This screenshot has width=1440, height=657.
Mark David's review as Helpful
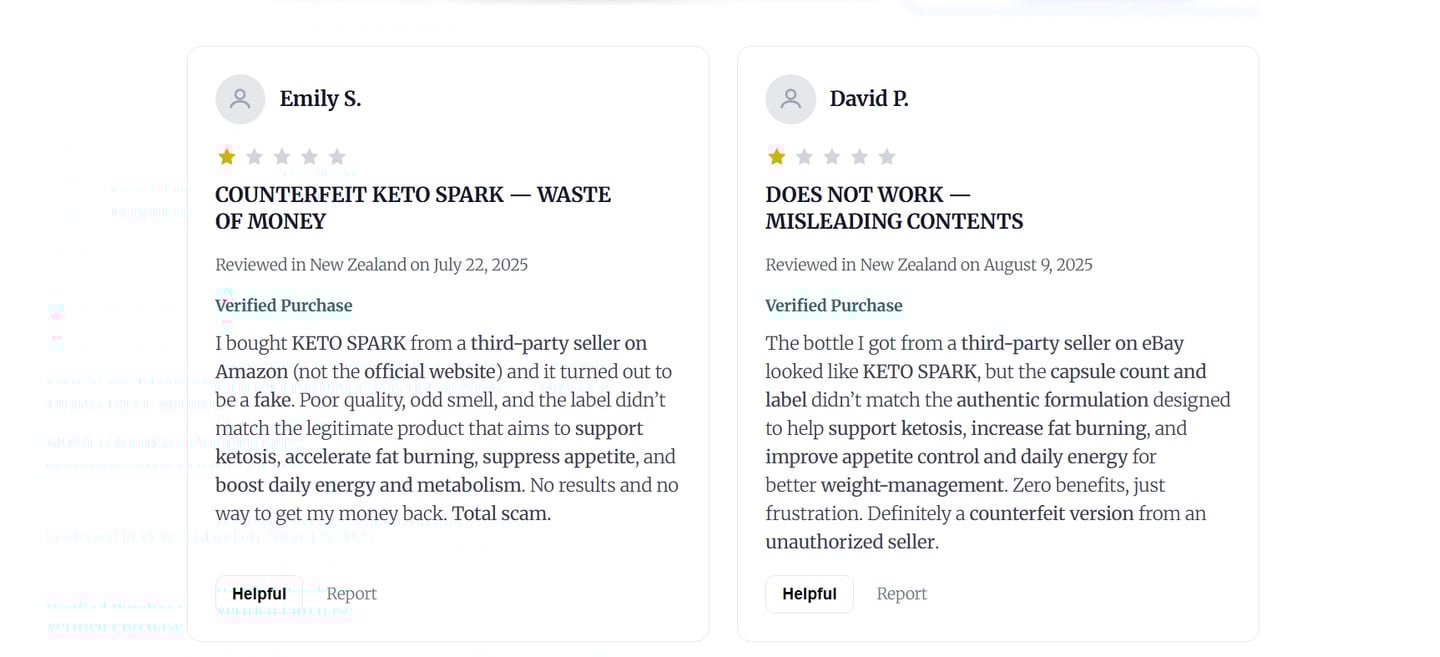point(809,594)
